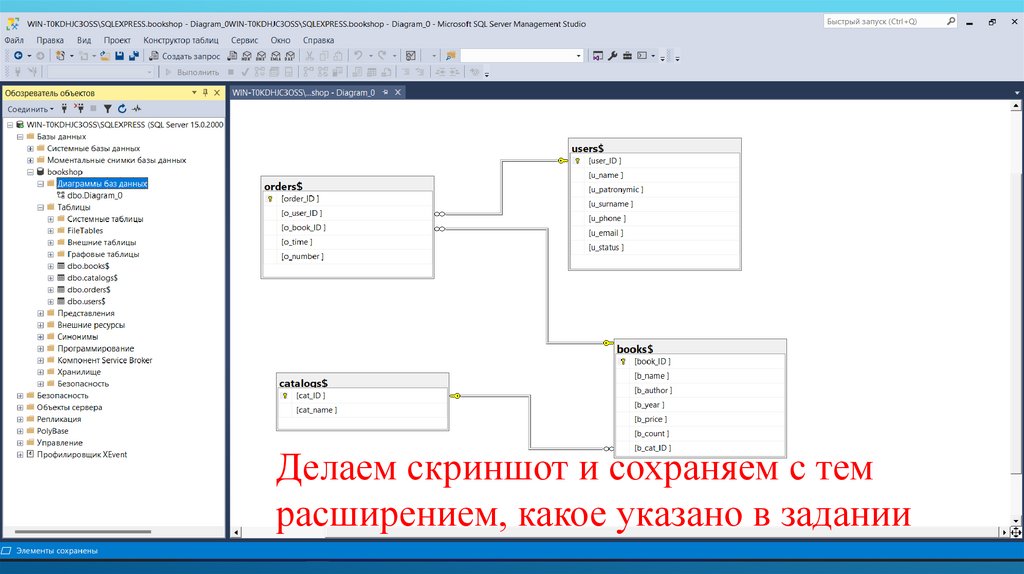This screenshot has height=574, width=1024.
Task: Expand Системные базы данных folder
Action: coord(30,148)
